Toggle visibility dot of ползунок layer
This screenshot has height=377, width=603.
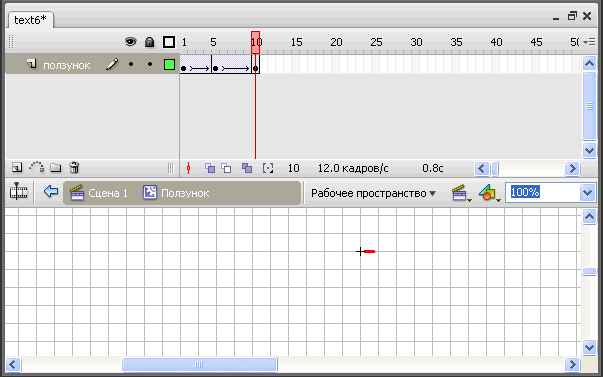pos(131,64)
